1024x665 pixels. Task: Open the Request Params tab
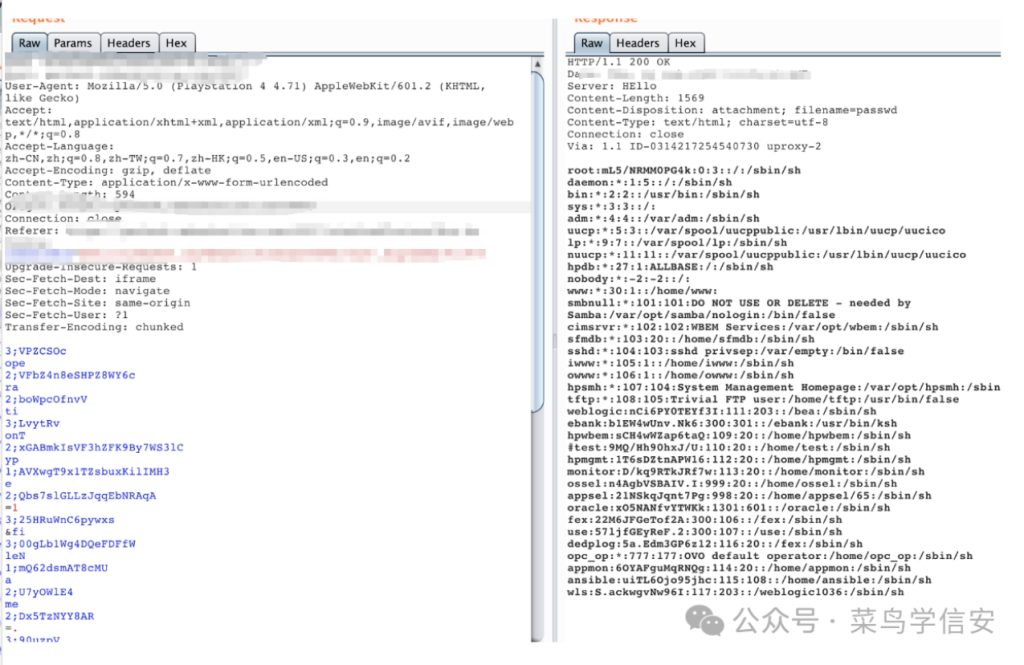72,43
